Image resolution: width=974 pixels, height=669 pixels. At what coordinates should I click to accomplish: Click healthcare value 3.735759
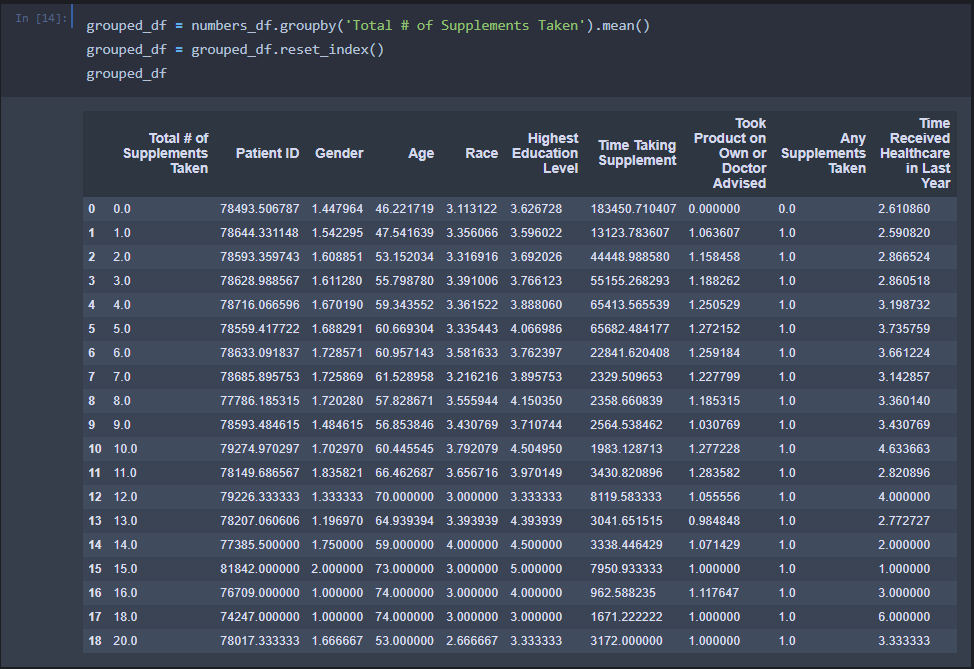904,329
